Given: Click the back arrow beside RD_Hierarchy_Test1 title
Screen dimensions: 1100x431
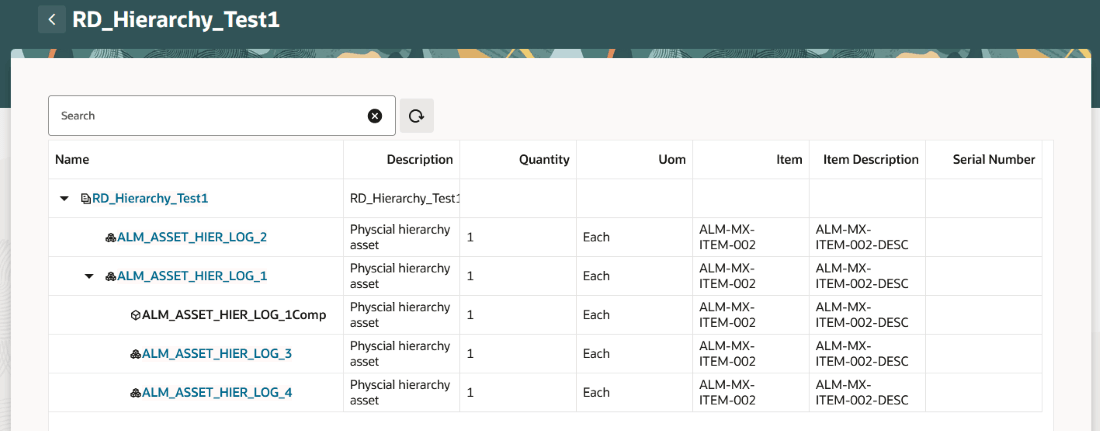Looking at the screenshot, I should pos(52,19).
